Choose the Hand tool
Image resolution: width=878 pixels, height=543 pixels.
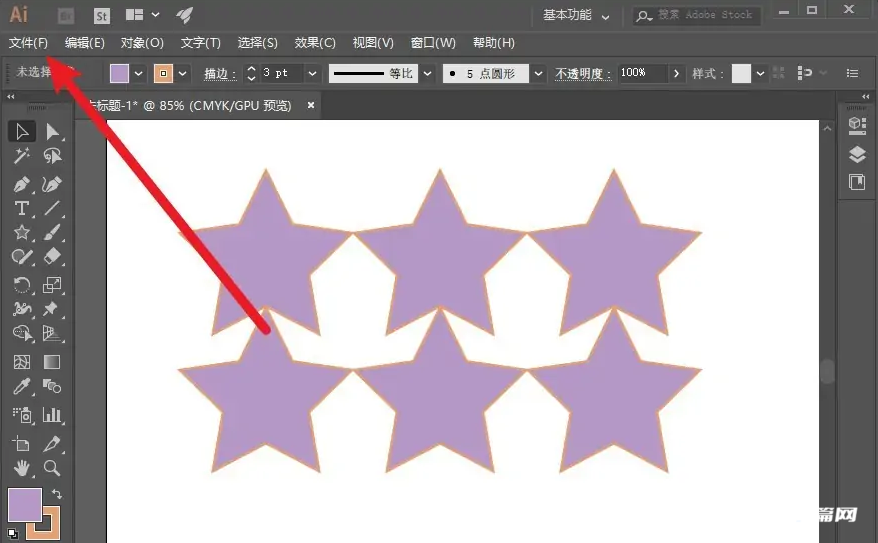click(x=22, y=468)
